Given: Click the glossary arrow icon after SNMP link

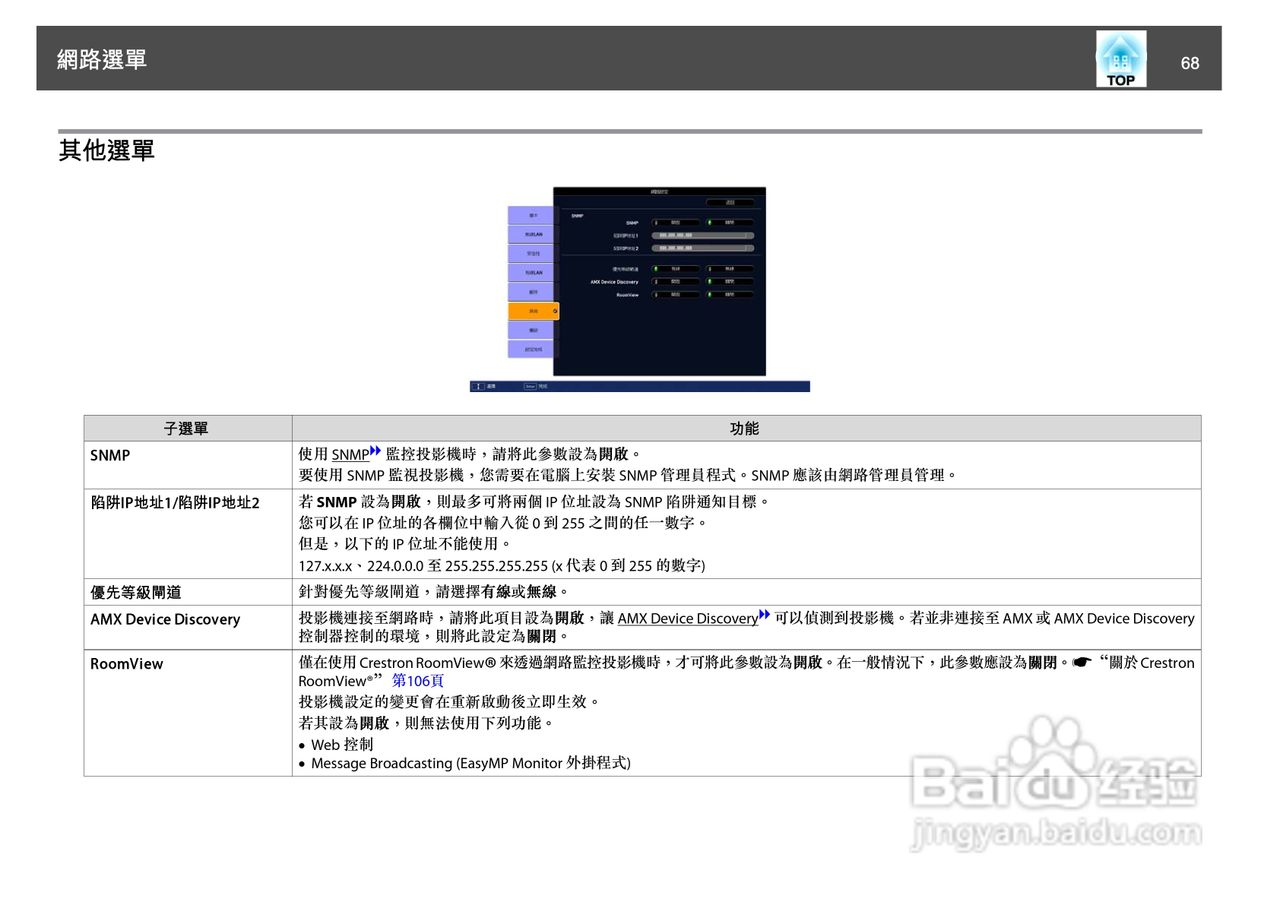Looking at the screenshot, I should (x=376, y=452).
